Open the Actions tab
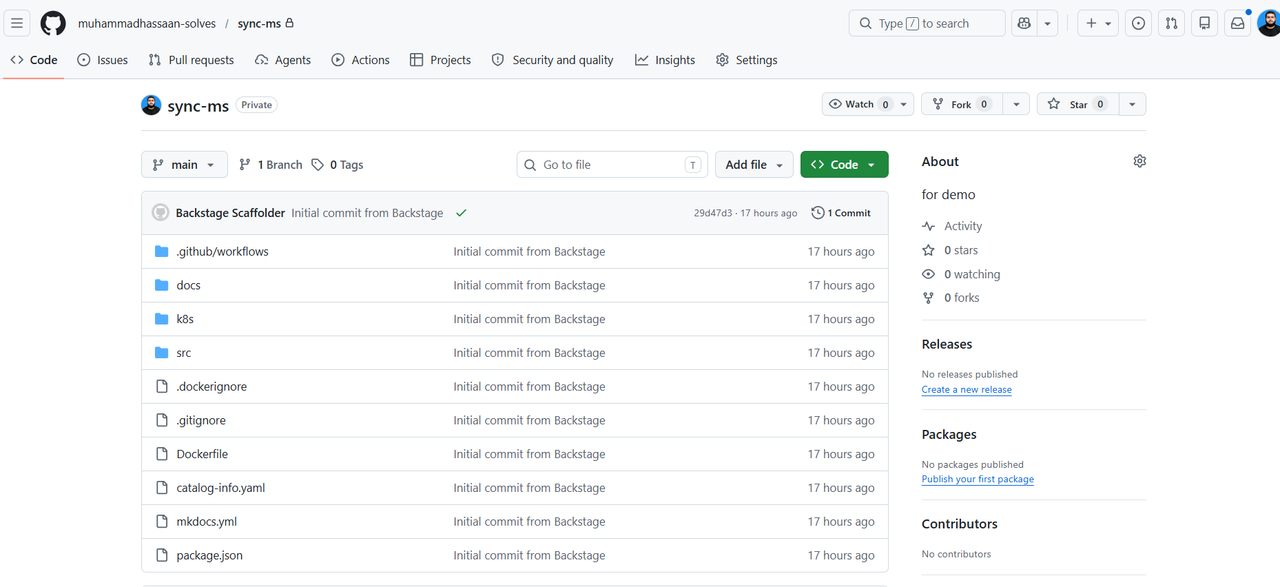This screenshot has width=1280, height=587. point(361,60)
